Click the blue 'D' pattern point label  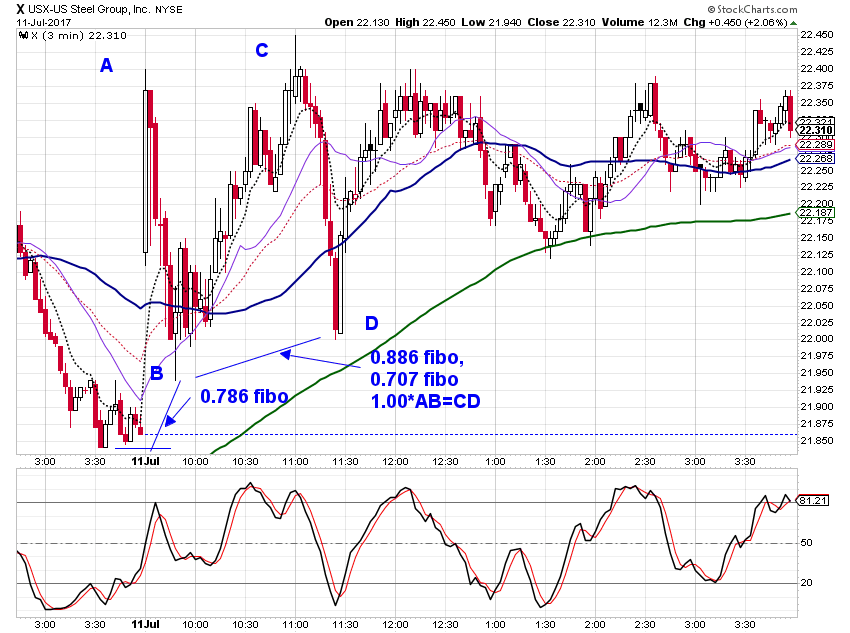coord(371,324)
